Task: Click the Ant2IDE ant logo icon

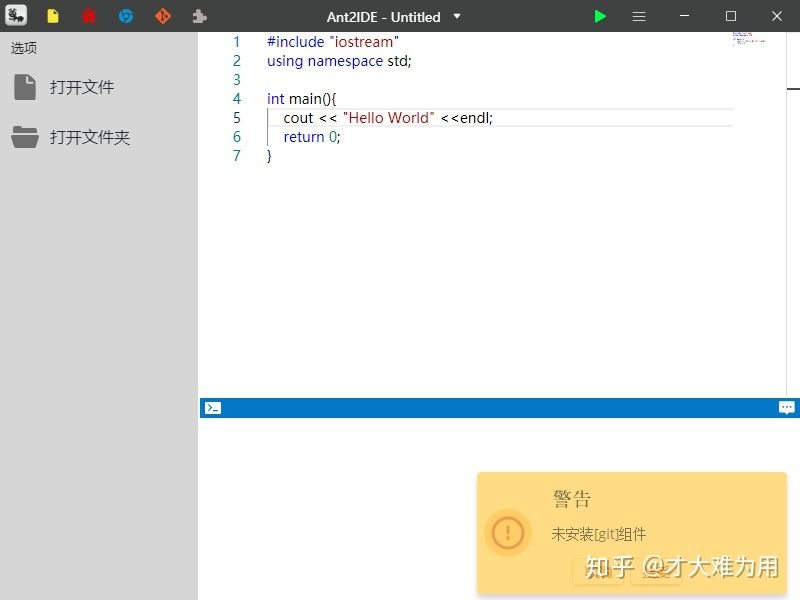Action: pos(16,15)
